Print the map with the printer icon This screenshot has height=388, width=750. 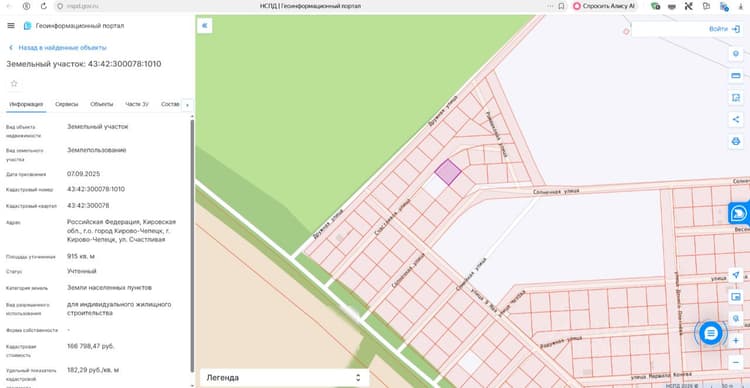click(x=736, y=141)
